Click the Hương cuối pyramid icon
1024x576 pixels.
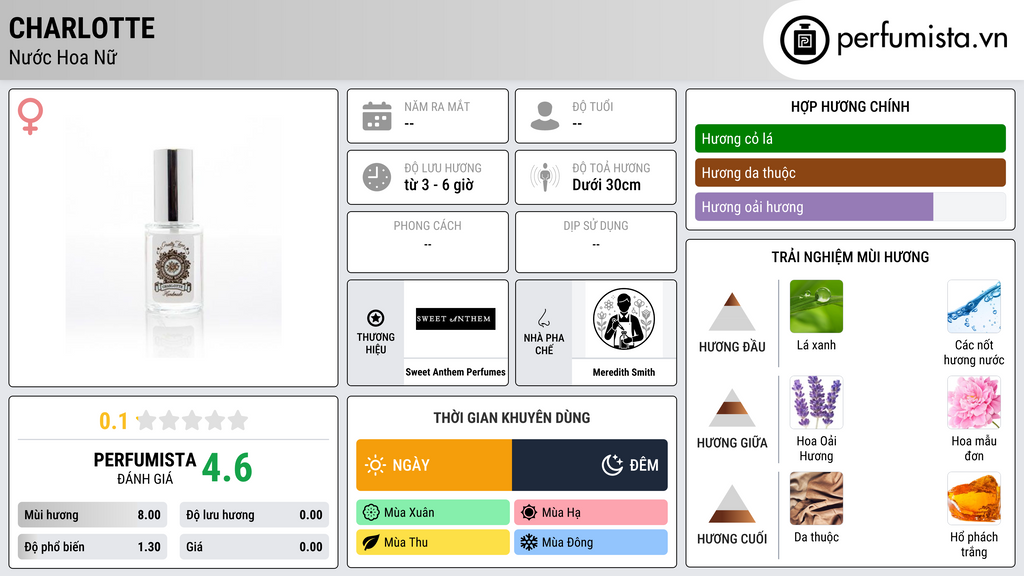click(732, 504)
